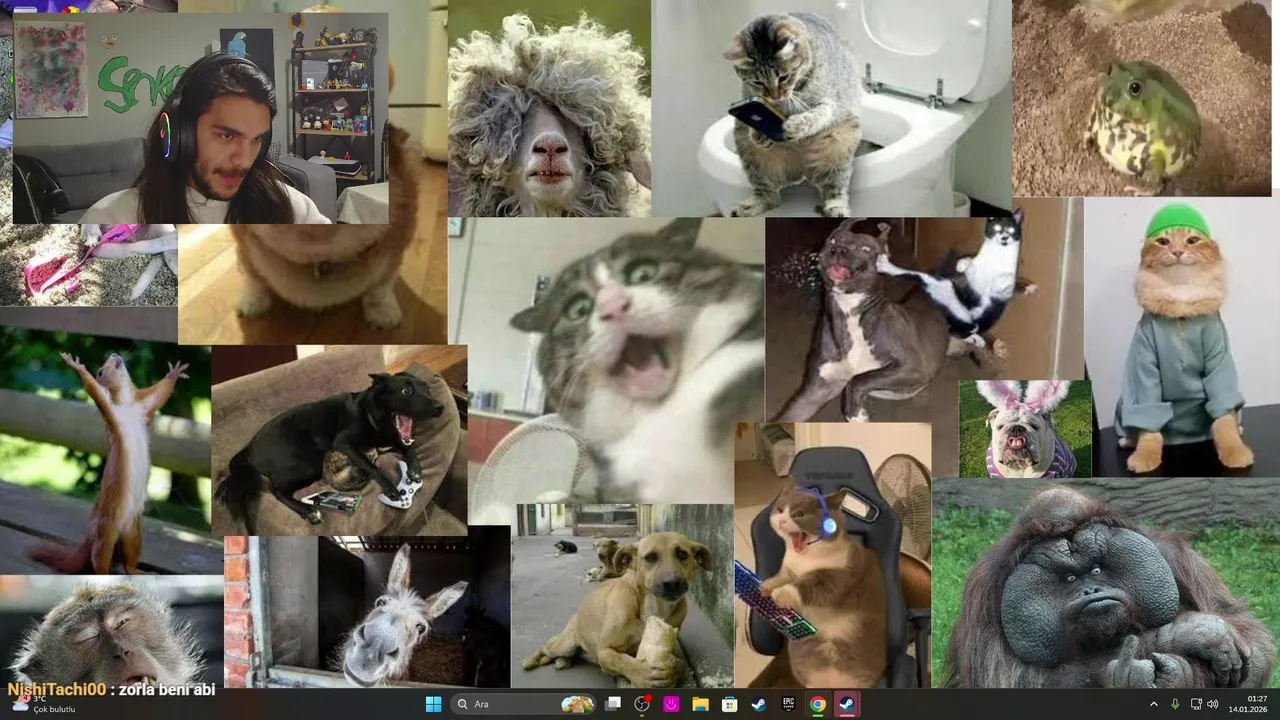Open the pink smiley app in taskbar

coord(671,704)
